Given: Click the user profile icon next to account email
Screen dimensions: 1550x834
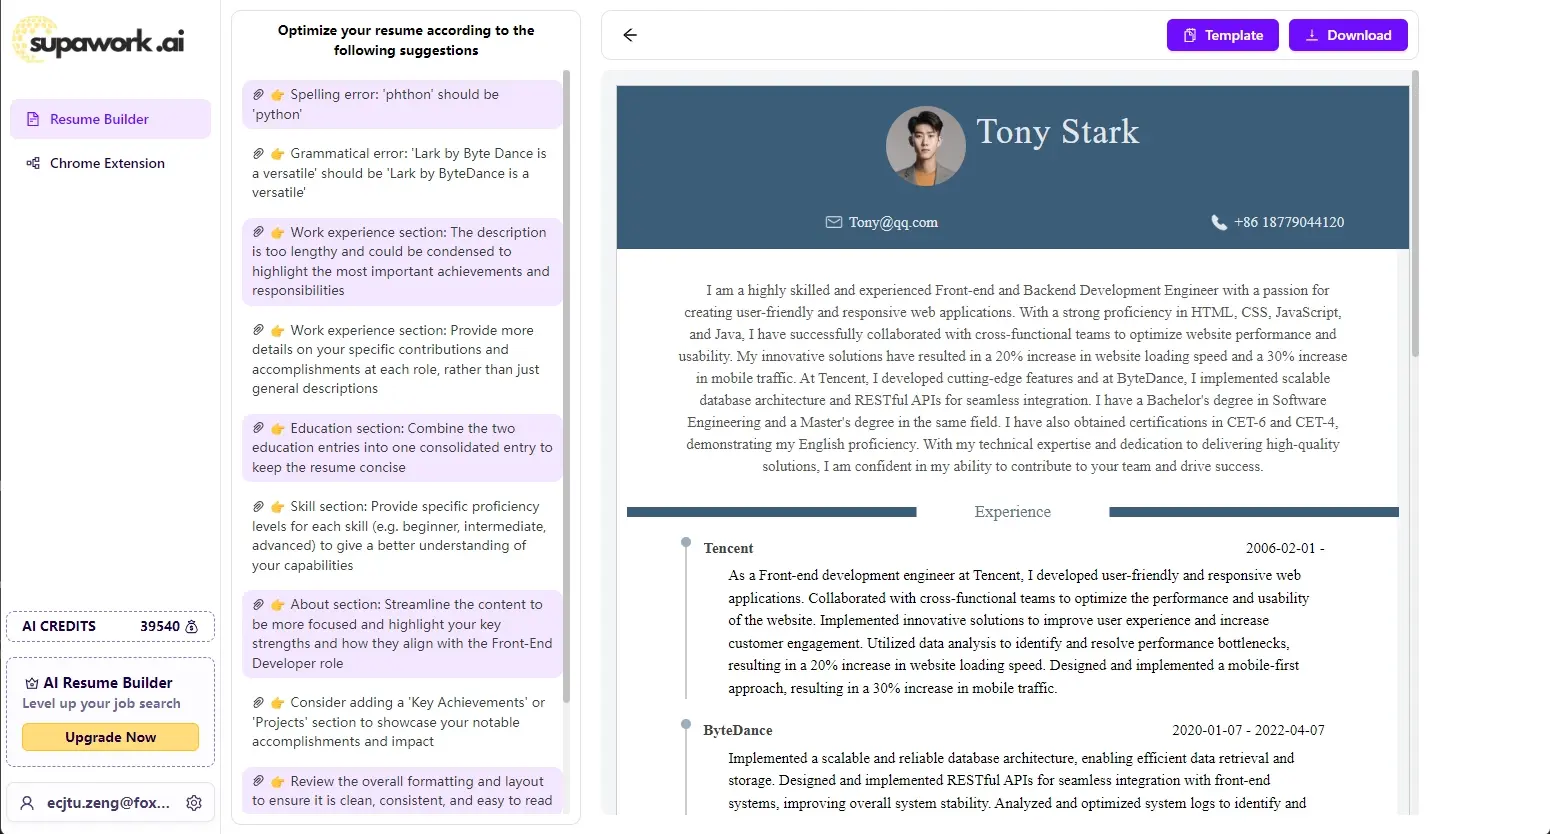Looking at the screenshot, I should coord(28,802).
